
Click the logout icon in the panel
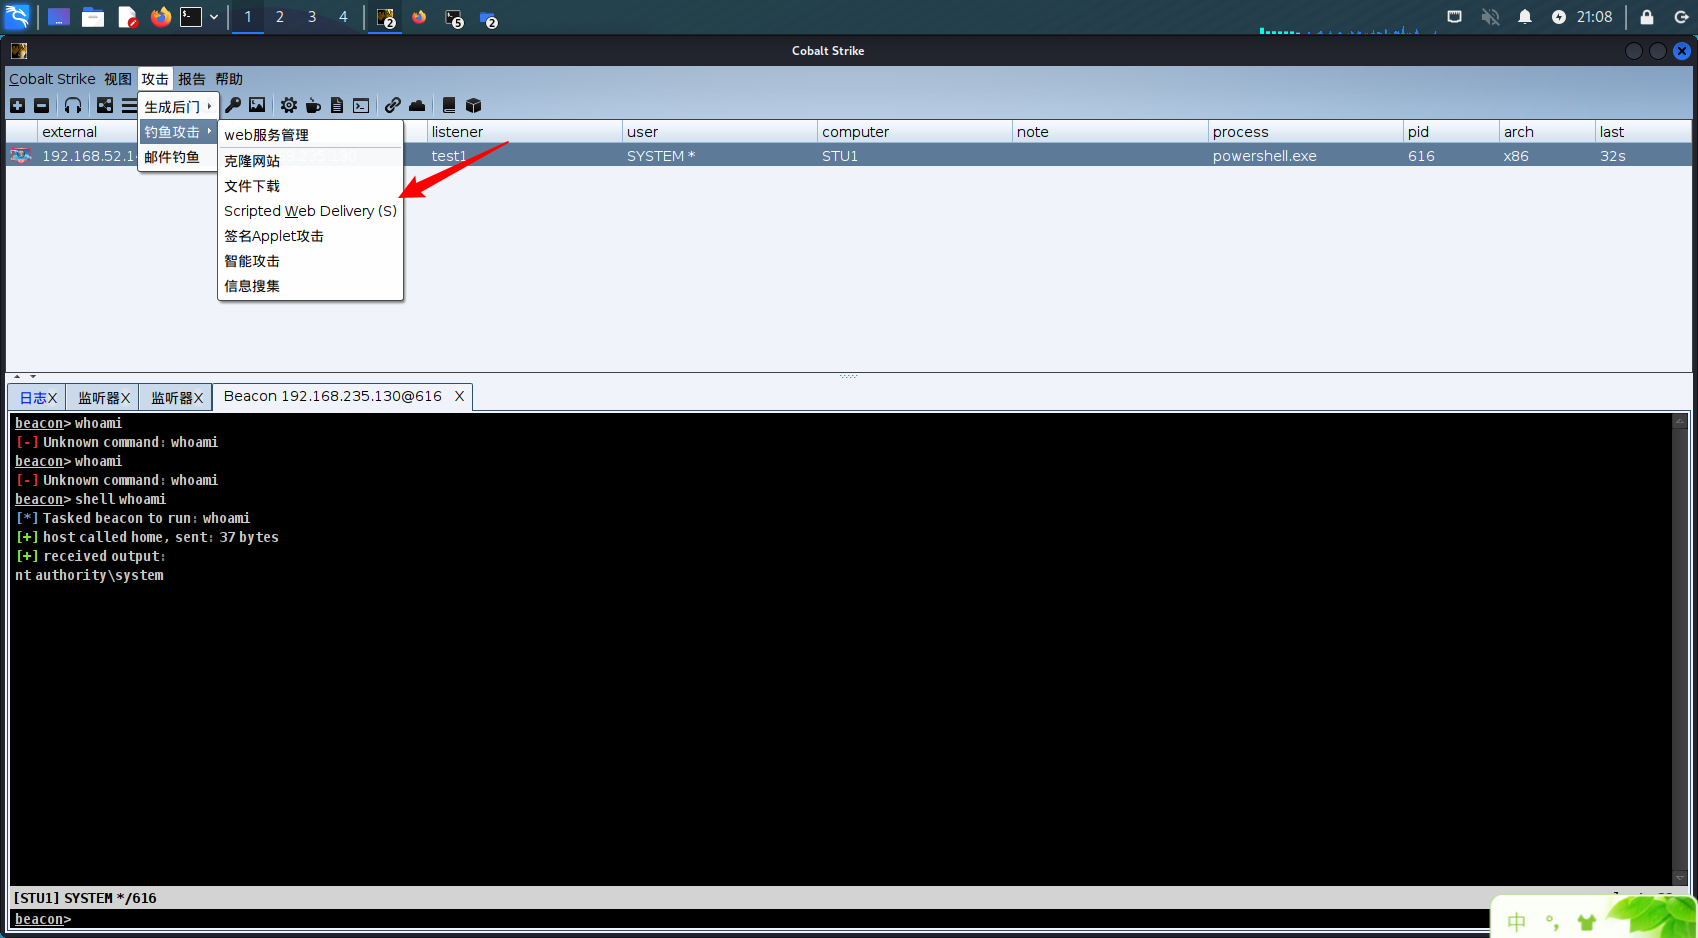pos(1681,17)
